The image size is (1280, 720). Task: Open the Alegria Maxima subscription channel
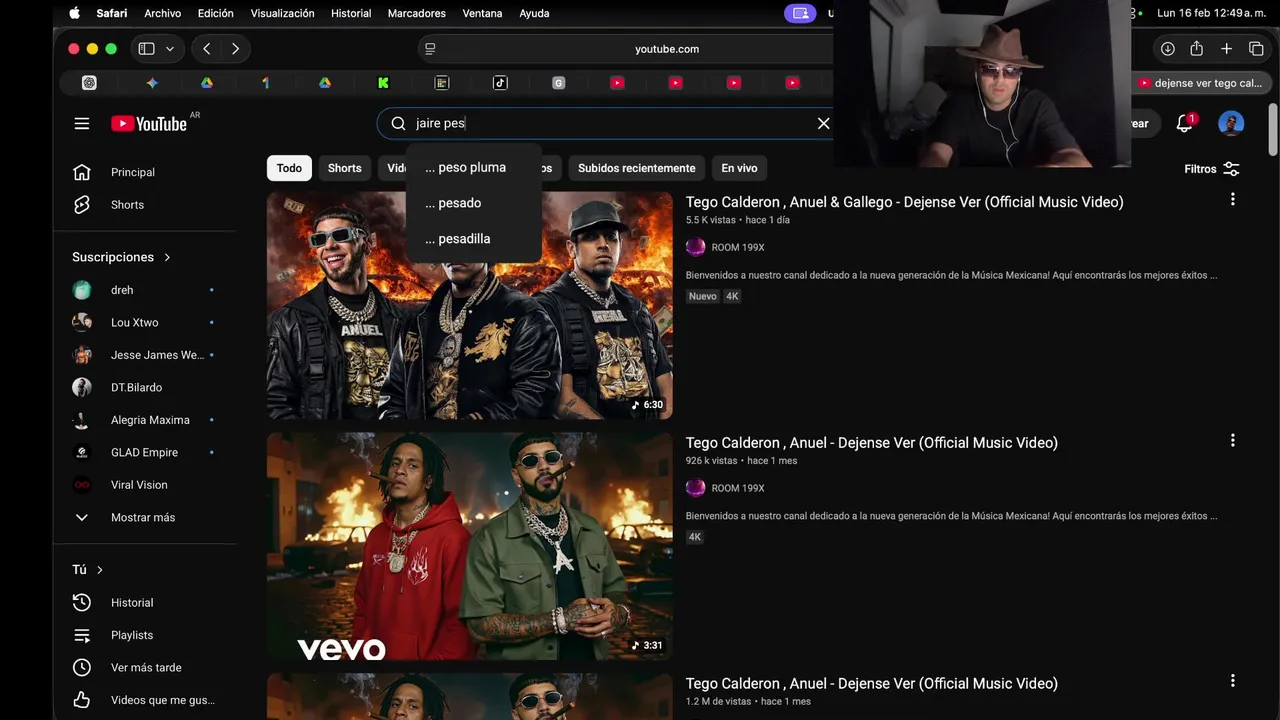point(148,420)
